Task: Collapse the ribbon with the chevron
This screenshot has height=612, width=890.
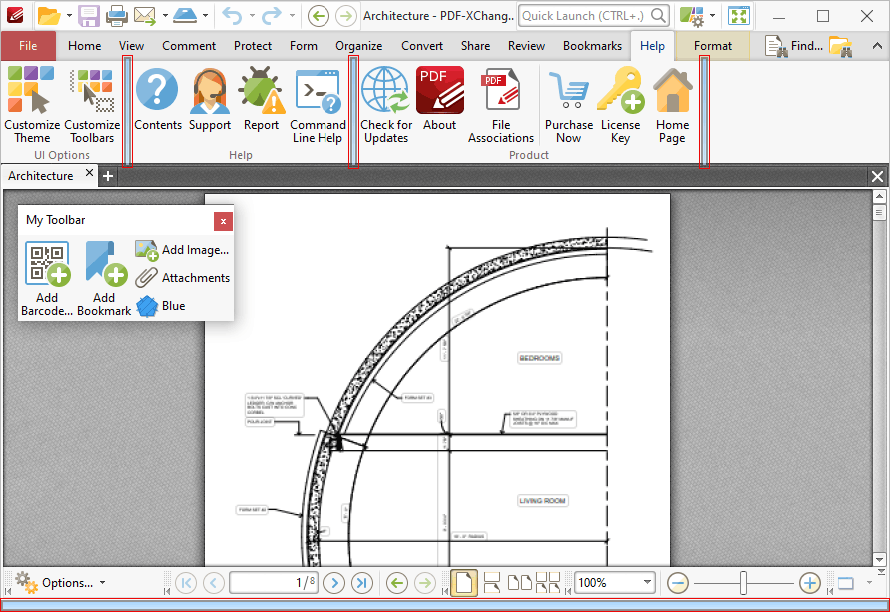Action: pyautogui.click(x=877, y=46)
